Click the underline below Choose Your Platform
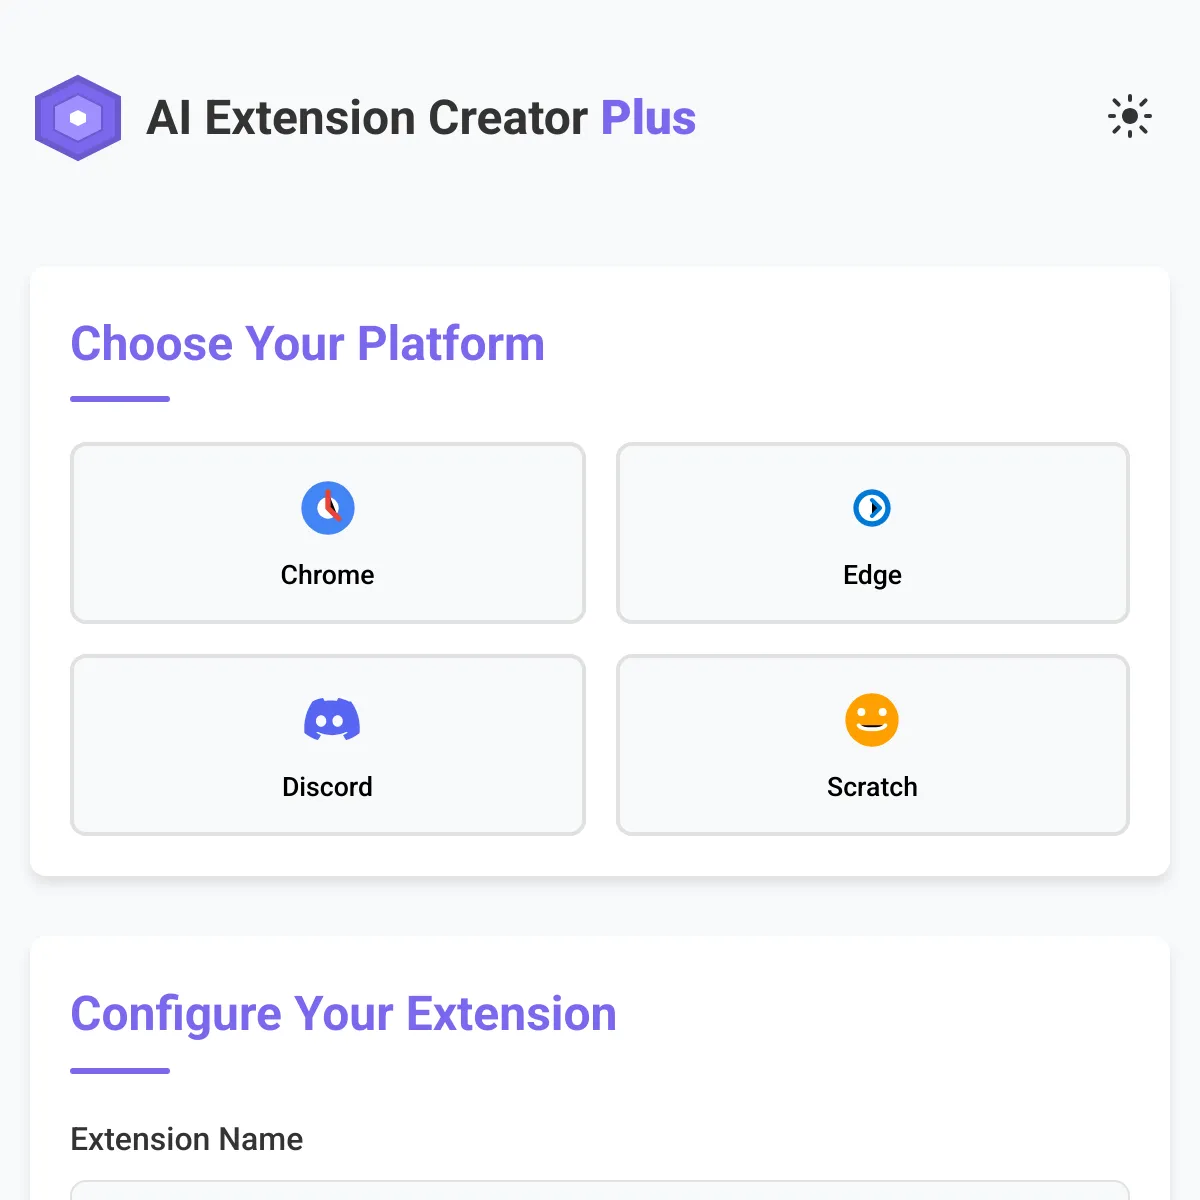 pyautogui.click(x=120, y=399)
